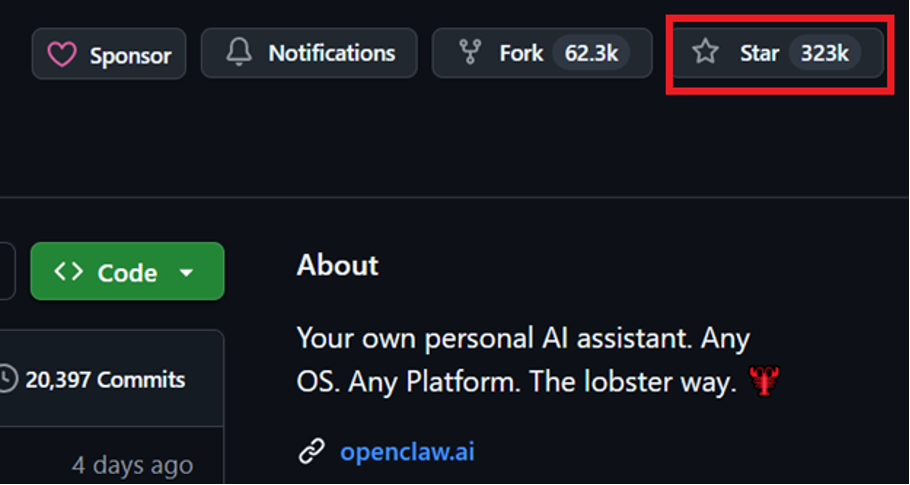Click the fork branch icon
Viewport: 910px width, 485px height.
point(470,53)
